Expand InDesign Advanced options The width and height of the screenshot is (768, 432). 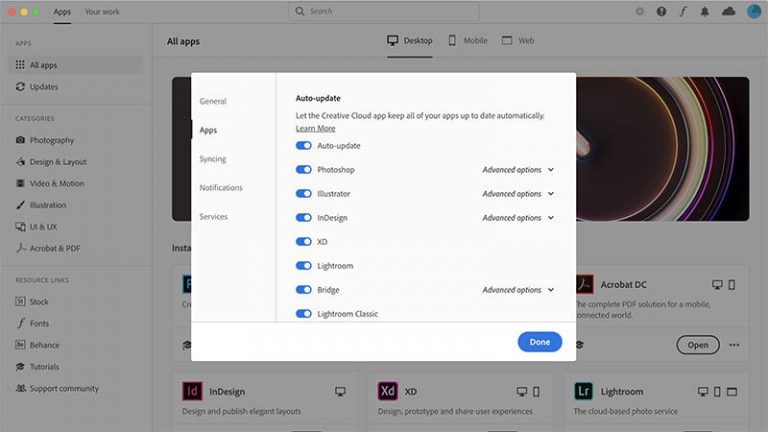click(518, 217)
